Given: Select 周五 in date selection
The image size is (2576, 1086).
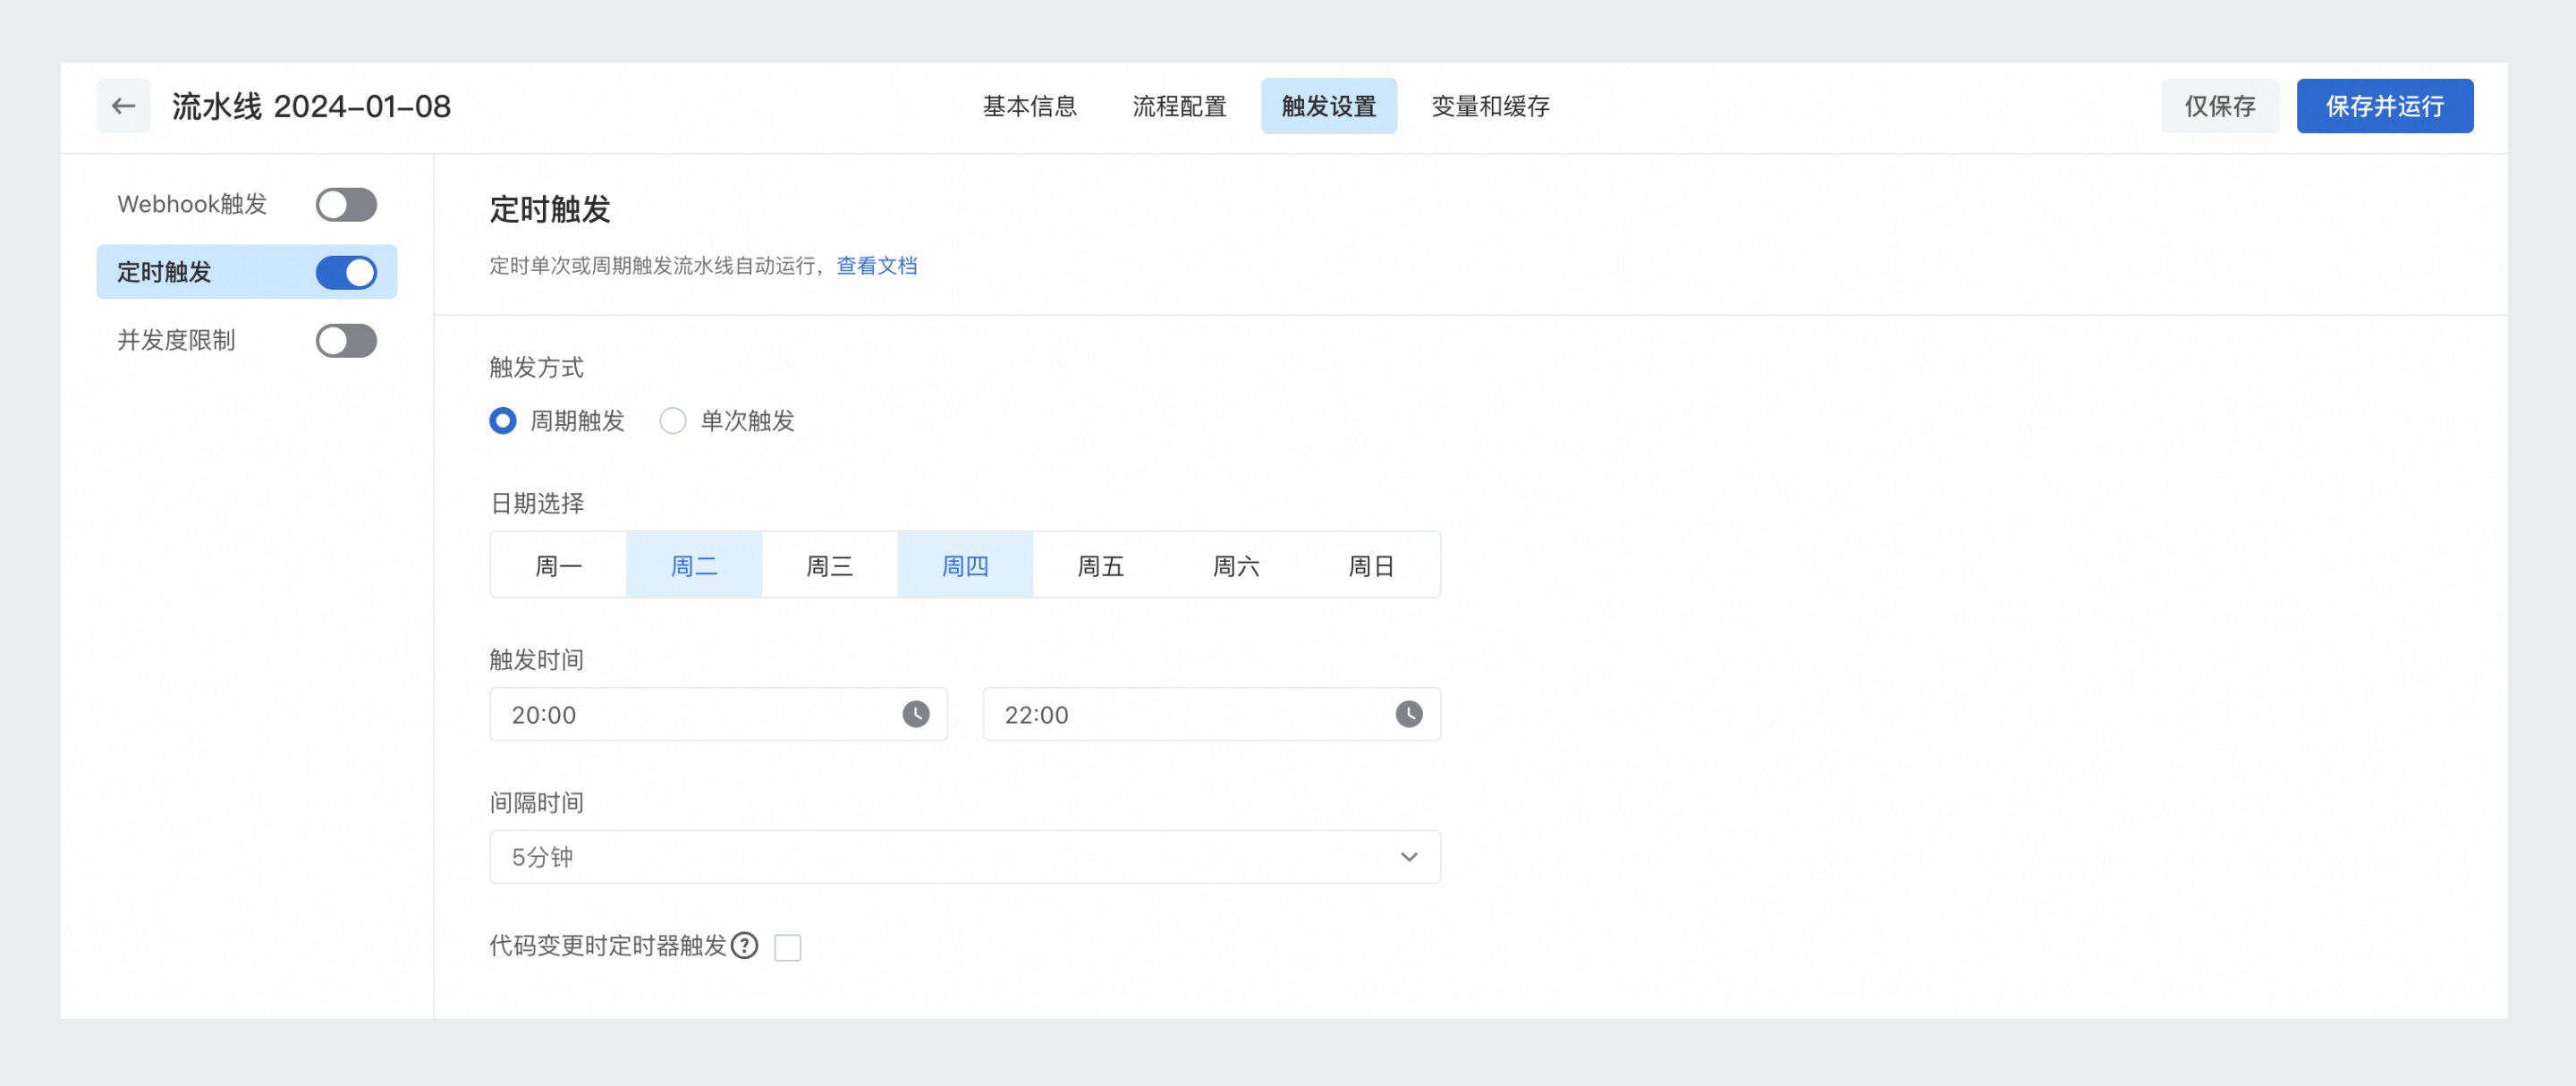Looking at the screenshot, I should (1100, 565).
